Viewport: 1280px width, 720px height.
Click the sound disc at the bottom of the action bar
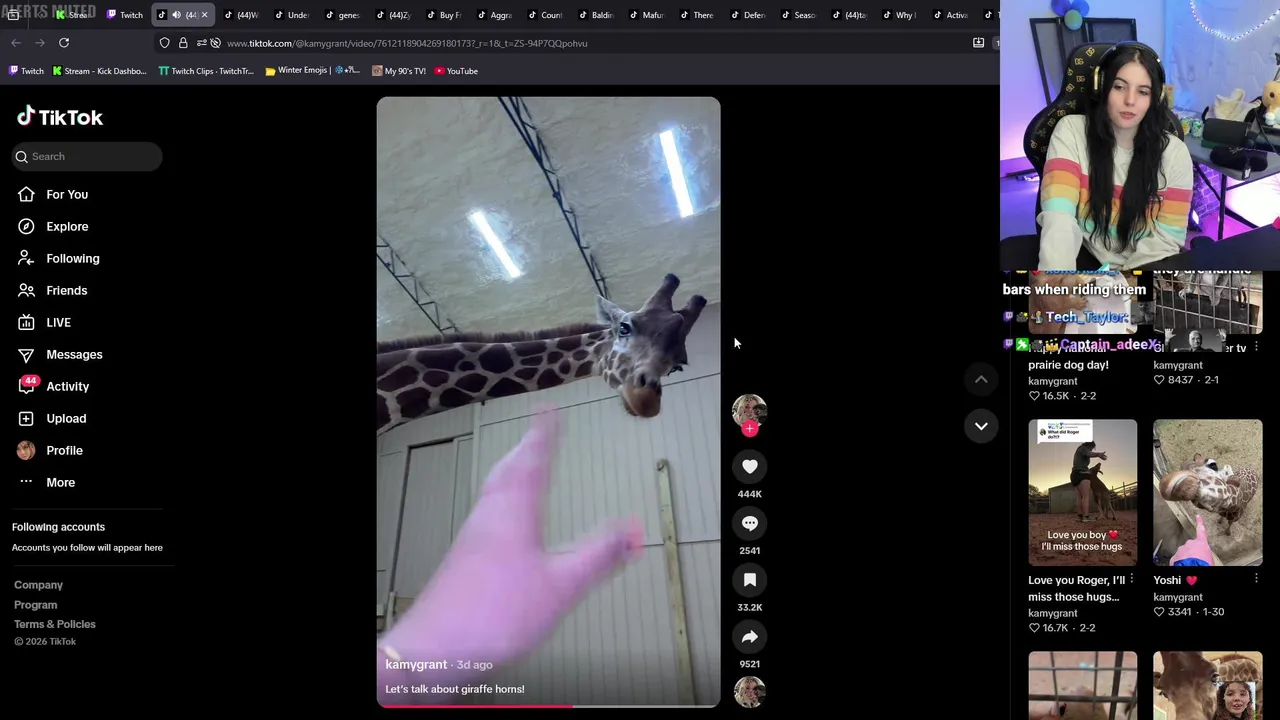[749, 691]
